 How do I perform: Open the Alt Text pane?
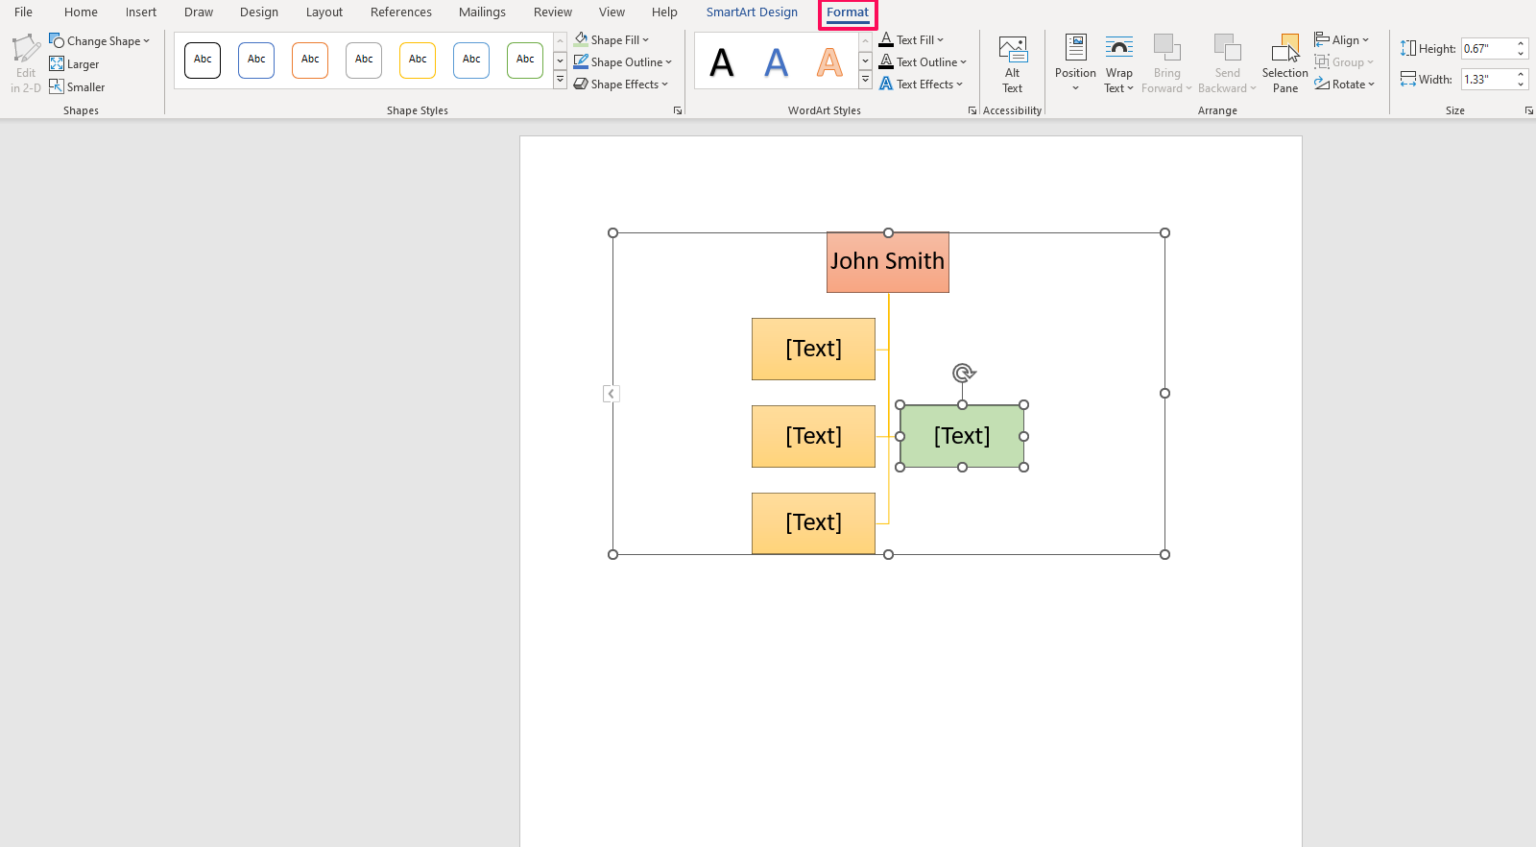pyautogui.click(x=1012, y=62)
